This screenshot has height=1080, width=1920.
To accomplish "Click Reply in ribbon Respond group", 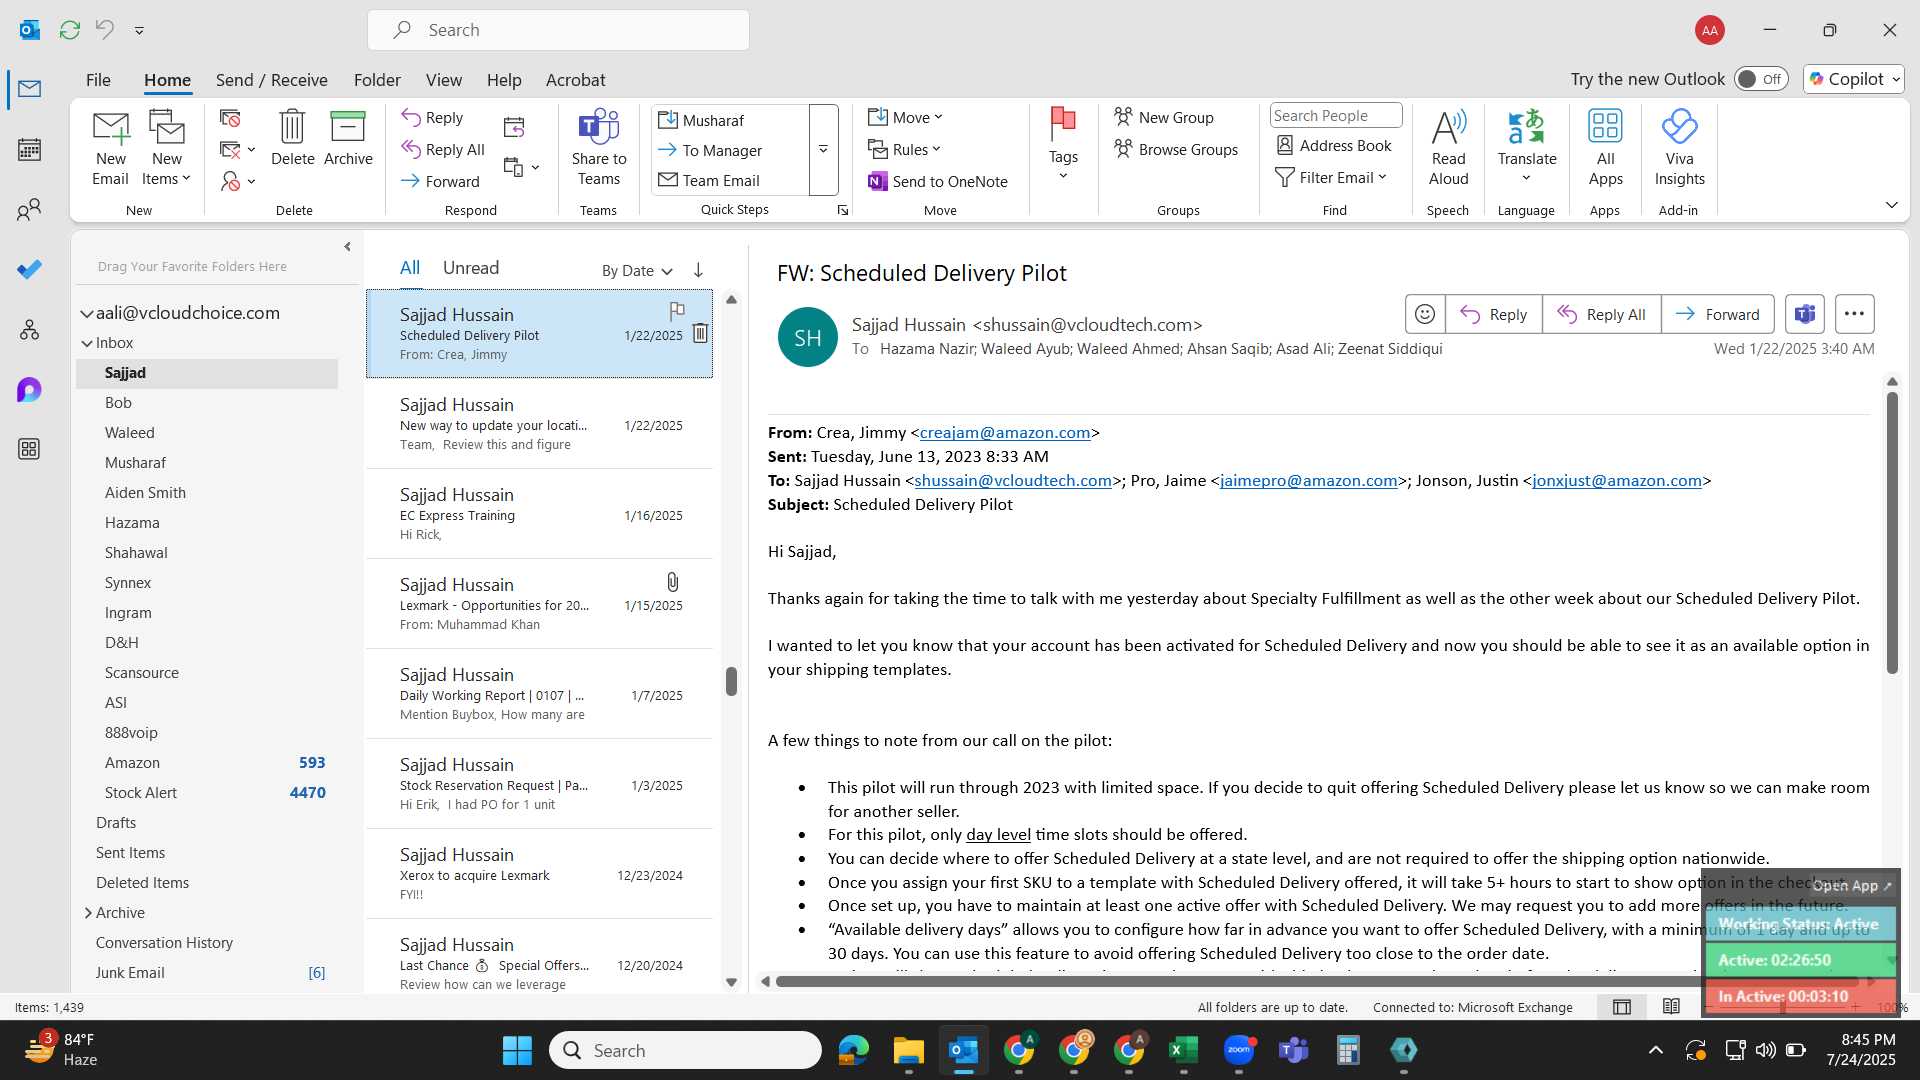I will 432,117.
